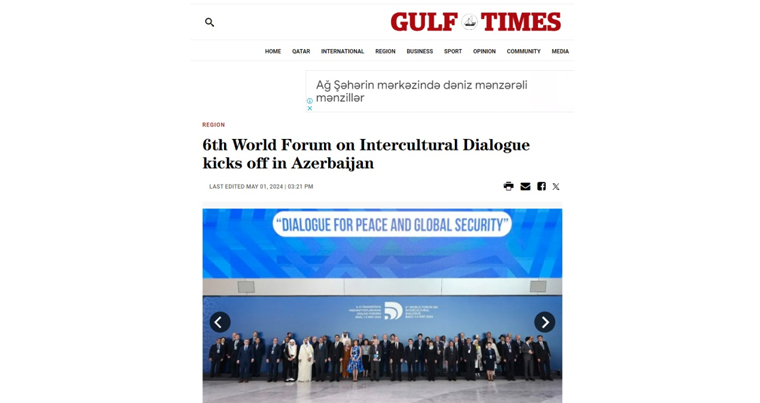
Task: Click the Gulf Times logo
Action: [475, 22]
